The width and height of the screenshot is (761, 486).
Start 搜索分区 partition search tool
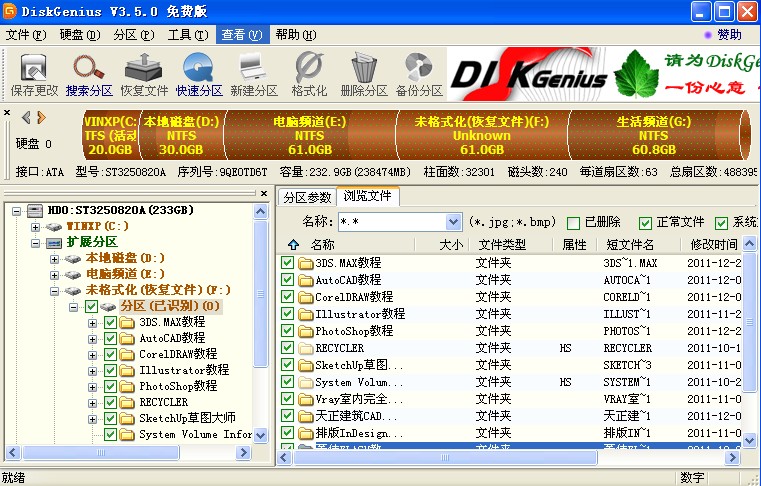click(x=89, y=75)
